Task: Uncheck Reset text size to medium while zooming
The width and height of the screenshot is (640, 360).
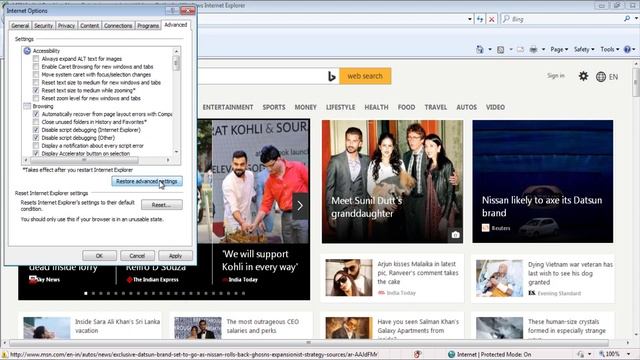Action: 36,90
